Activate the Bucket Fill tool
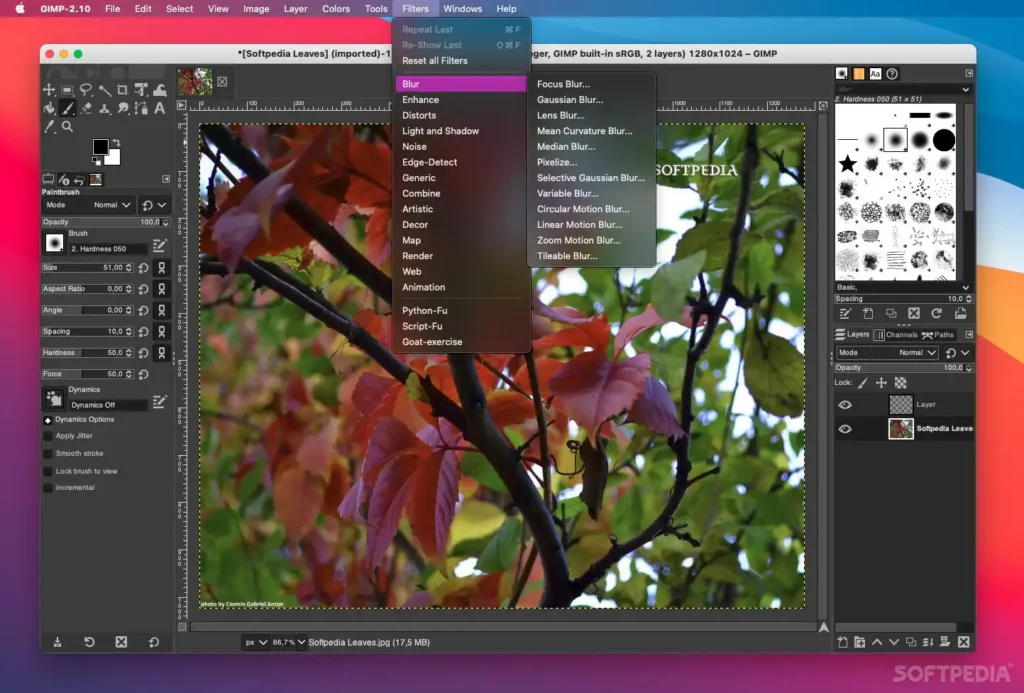 coord(49,108)
